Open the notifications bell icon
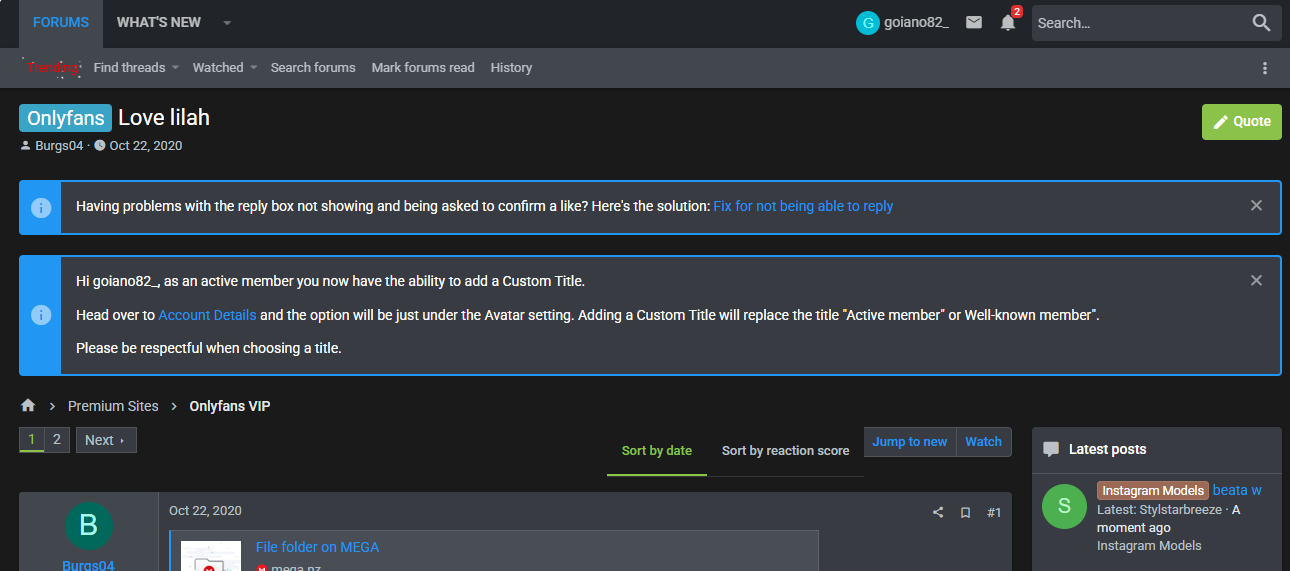Image resolution: width=1290 pixels, height=571 pixels. click(x=1008, y=23)
